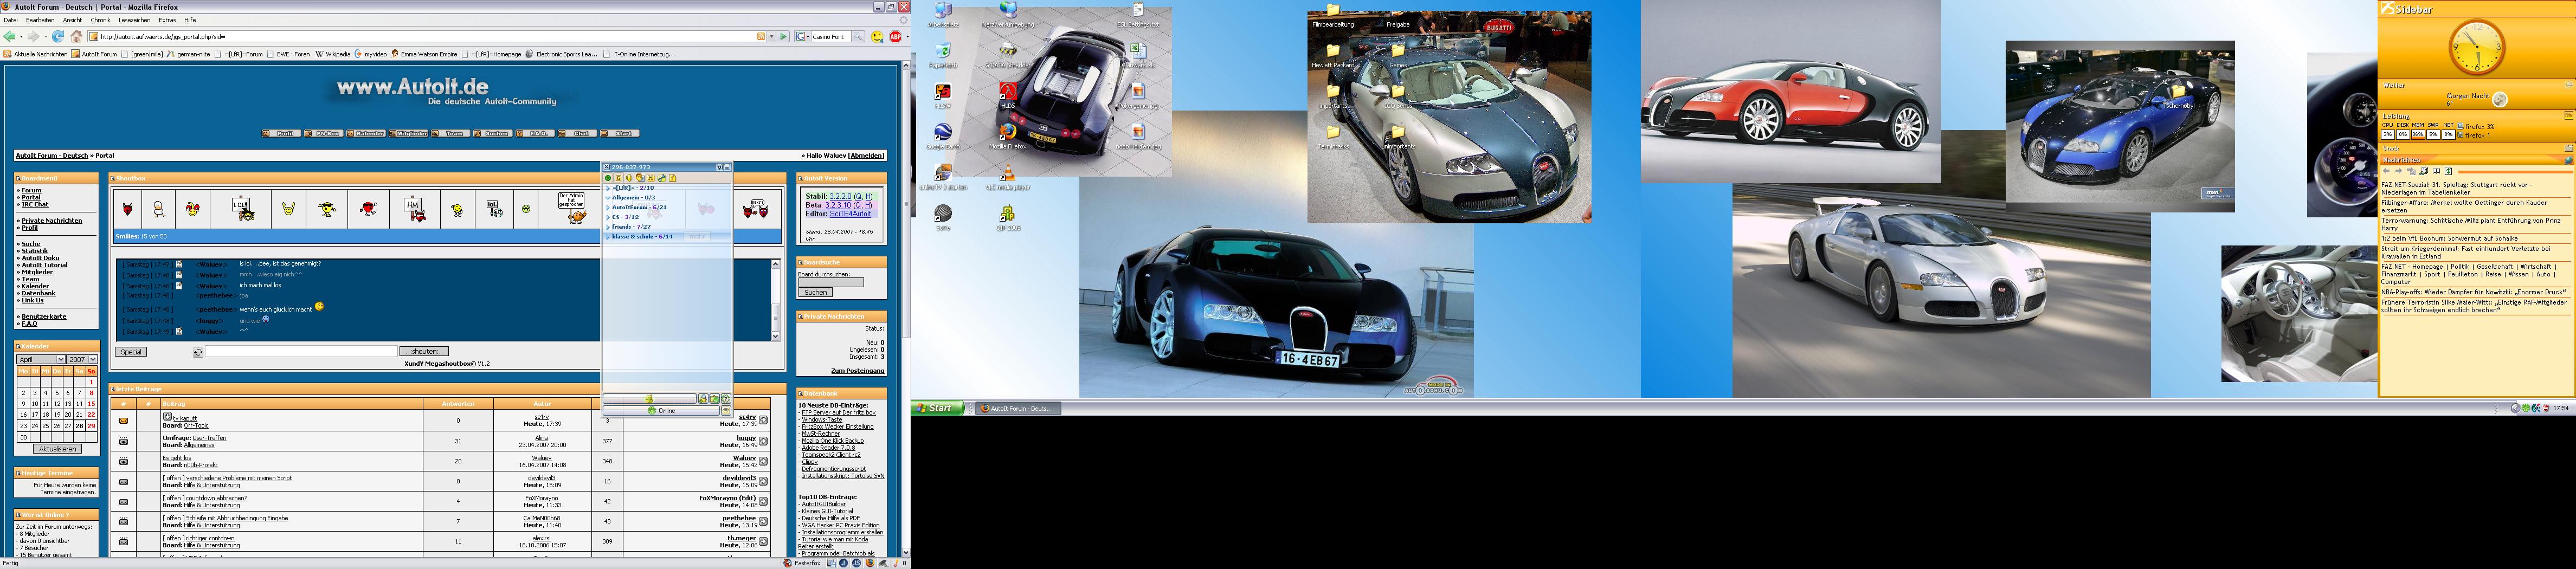Open the calendar month dropdown
Viewport: 2576px width, 569px height.
point(41,359)
